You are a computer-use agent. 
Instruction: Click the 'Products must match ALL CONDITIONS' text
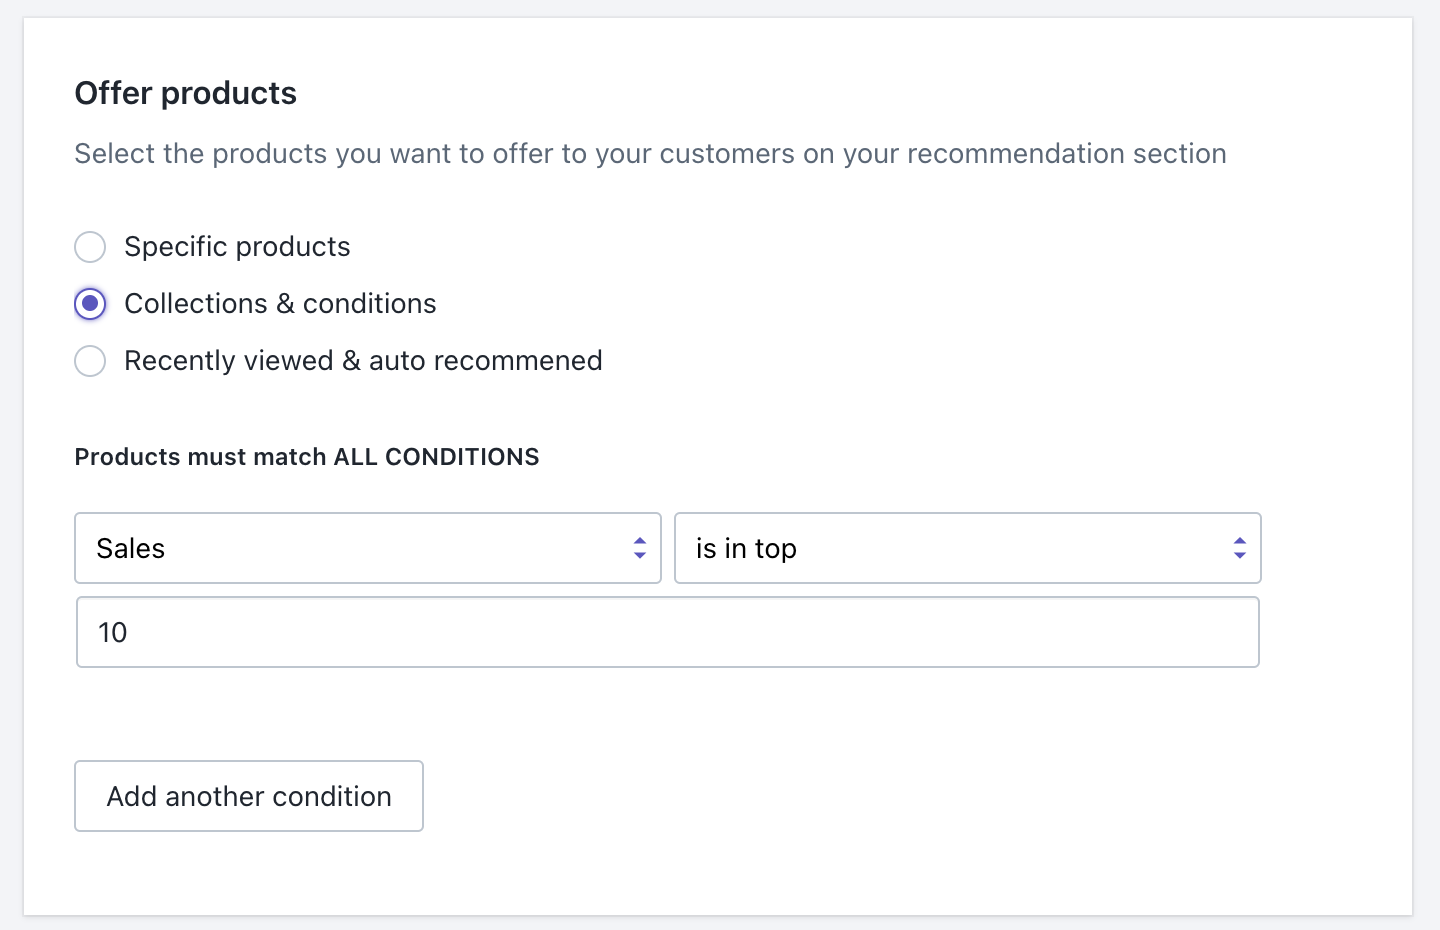(x=307, y=457)
